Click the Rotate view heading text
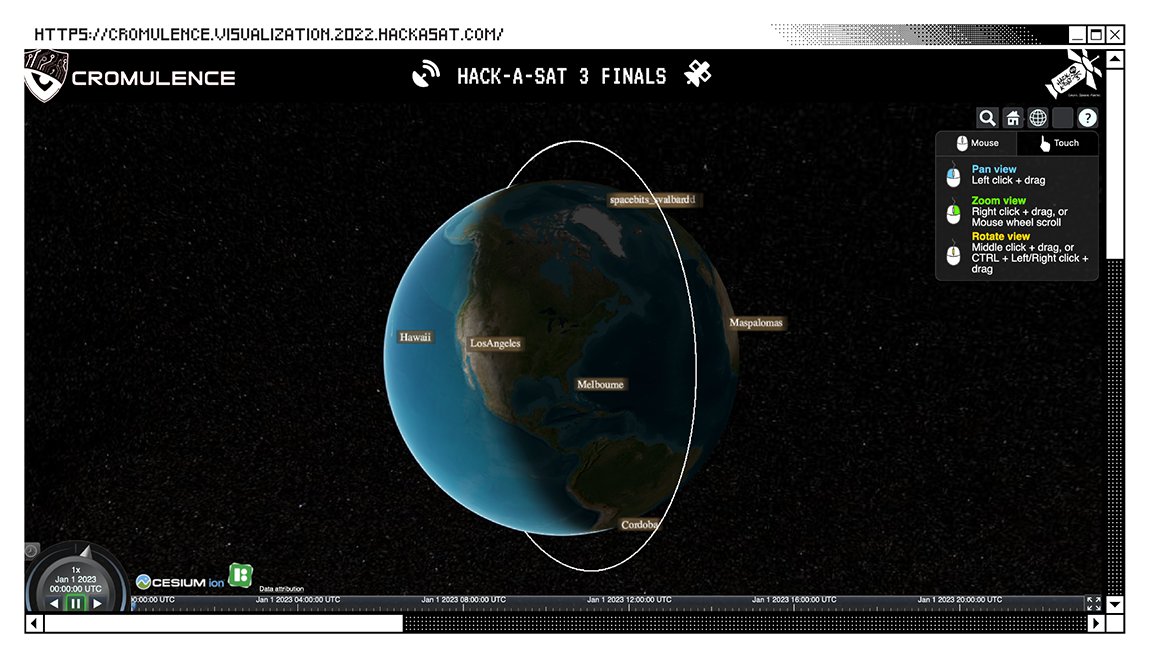This screenshot has height=672, width=1165. point(1000,236)
